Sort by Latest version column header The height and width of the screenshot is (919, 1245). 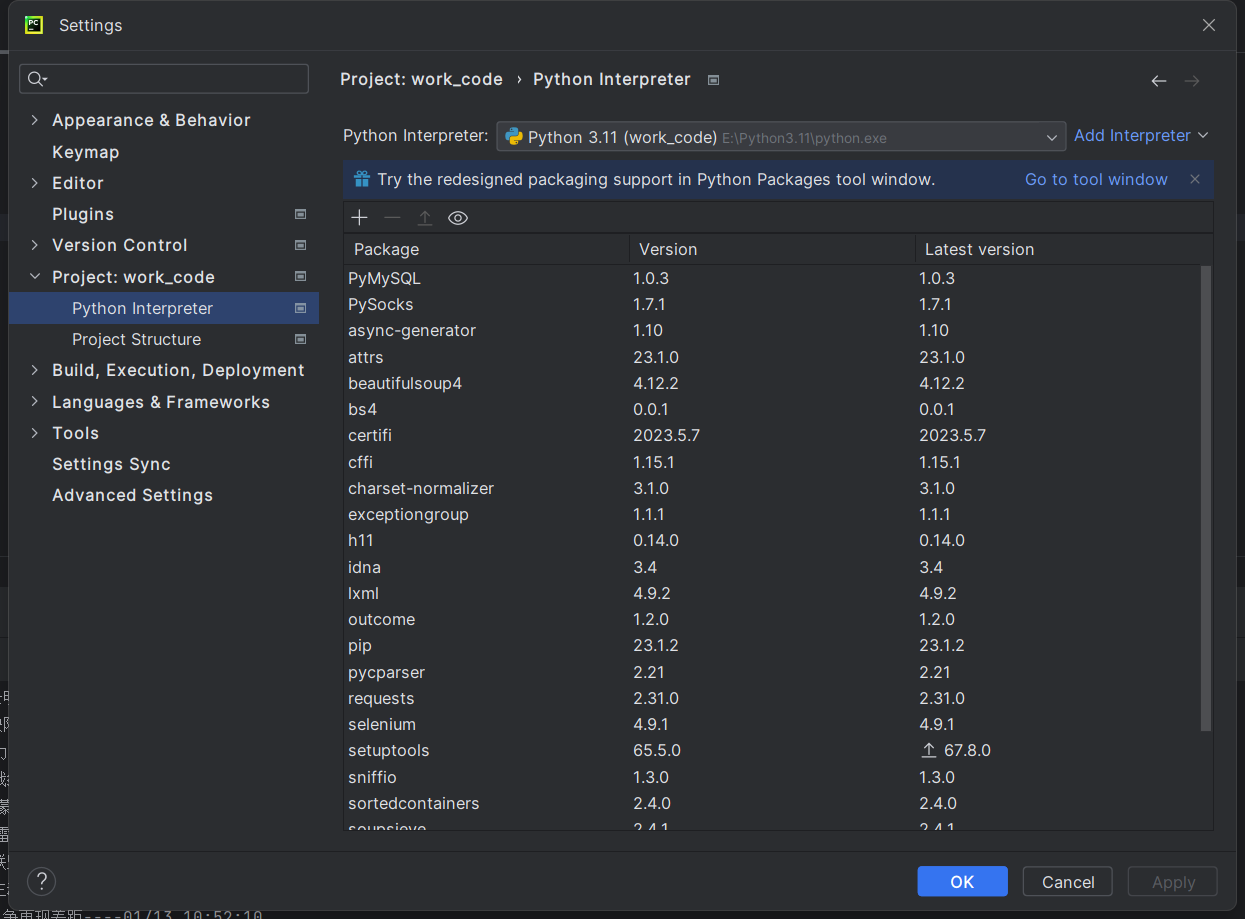coord(1063,249)
